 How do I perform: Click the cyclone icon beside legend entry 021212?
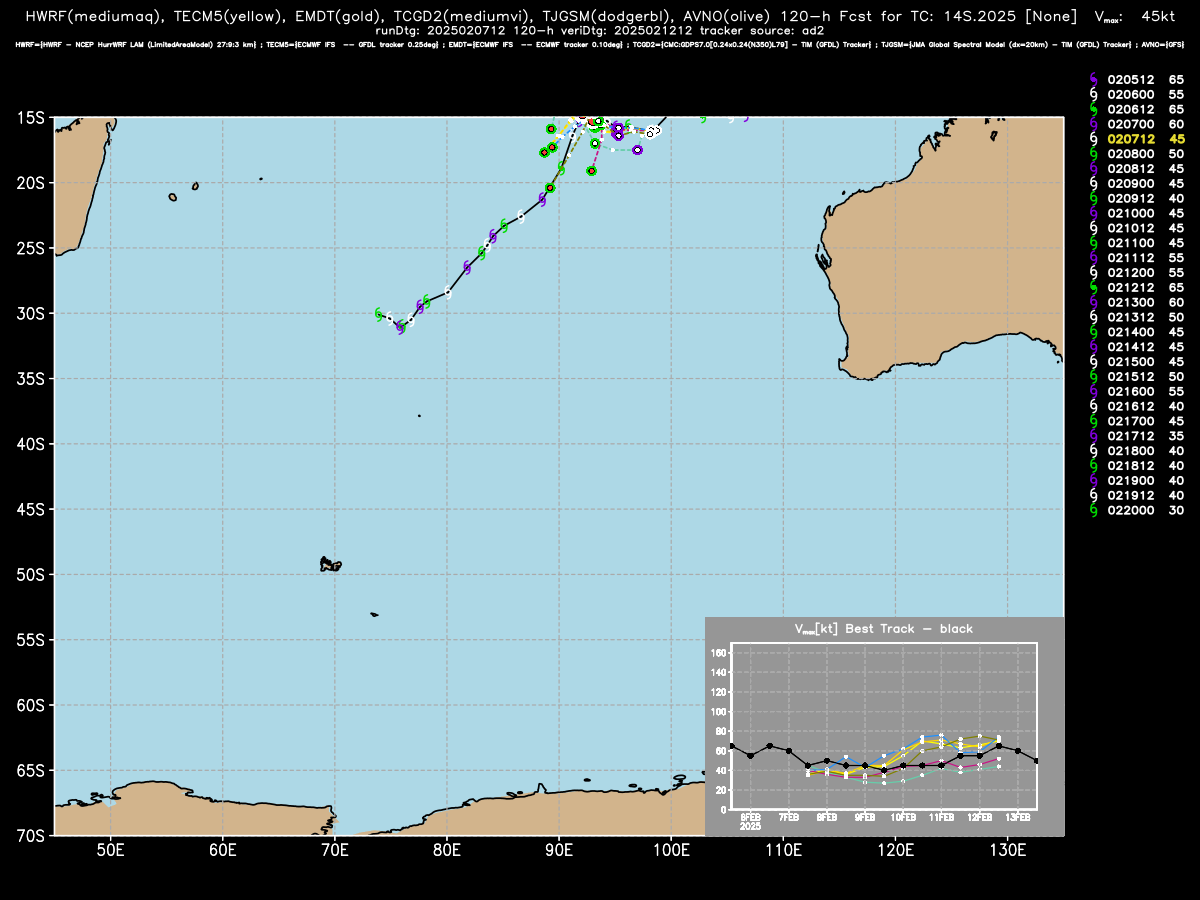[x=1094, y=287]
